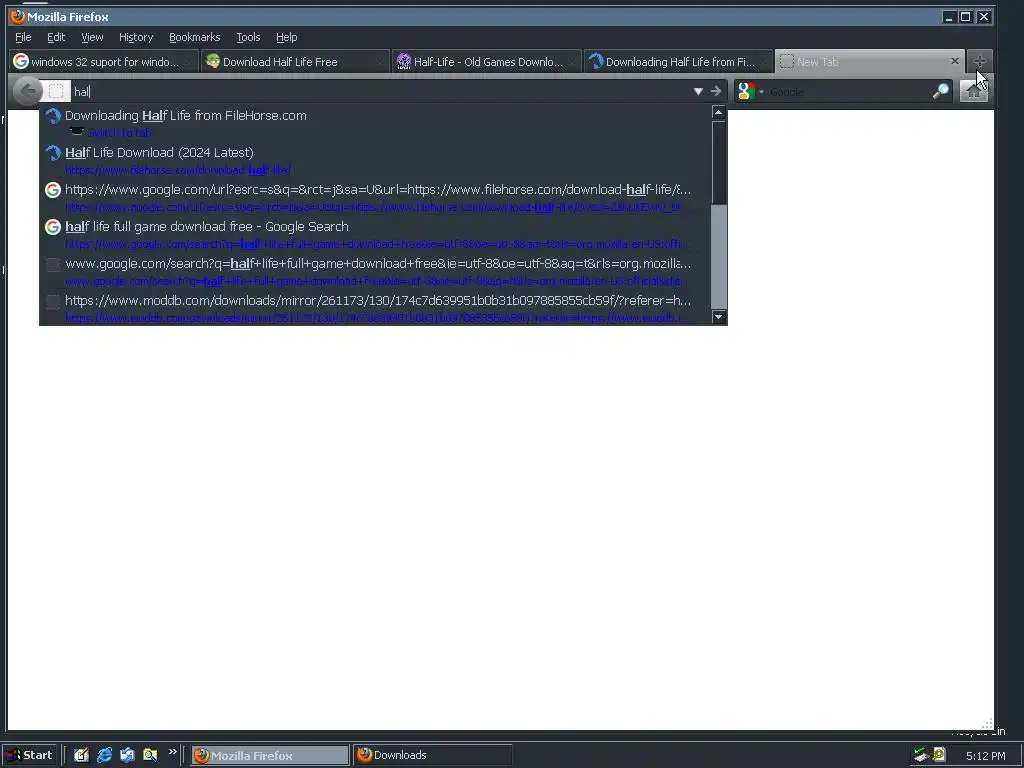Viewport: 1024px width, 768px height.
Task: Close the New Tab tab
Action: pos(955,61)
